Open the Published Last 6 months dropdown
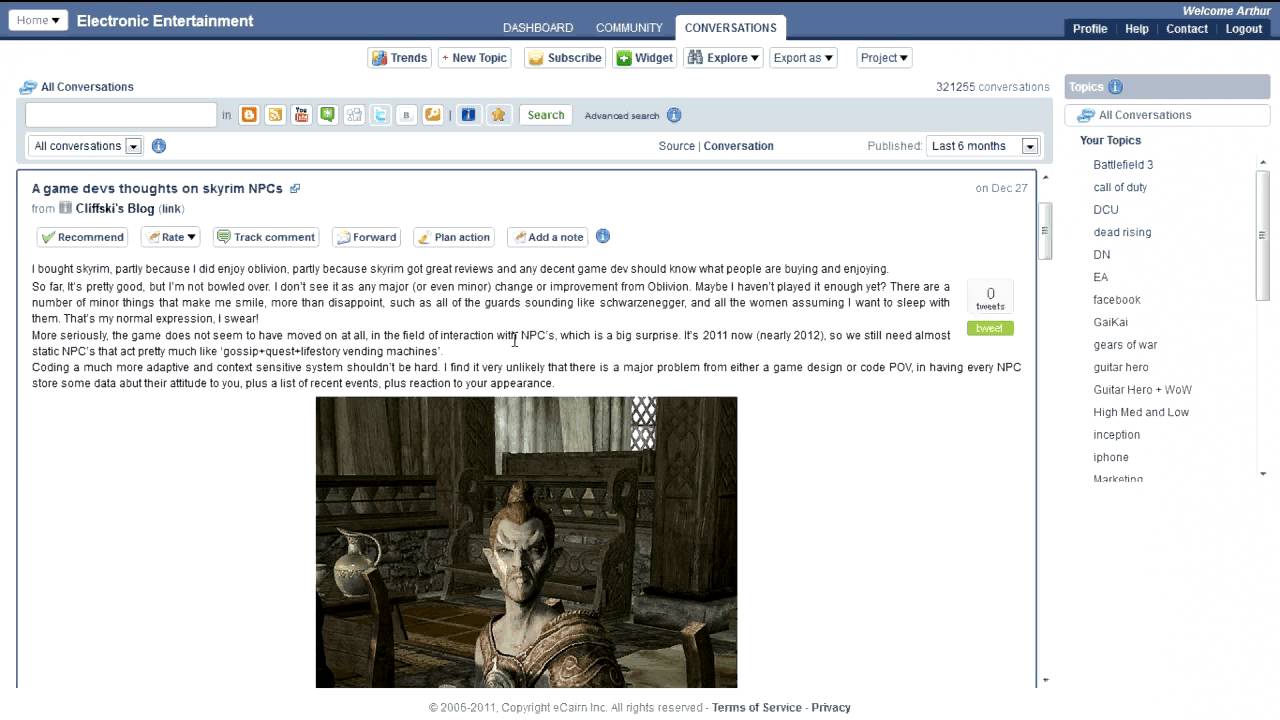This screenshot has height=720, width=1280. coord(983,146)
